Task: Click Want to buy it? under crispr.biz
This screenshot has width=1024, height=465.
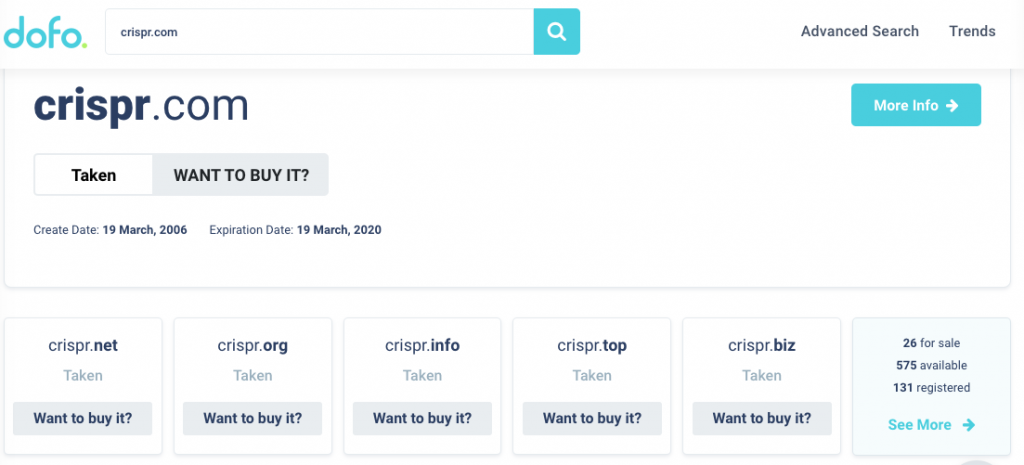Action: 762,418
